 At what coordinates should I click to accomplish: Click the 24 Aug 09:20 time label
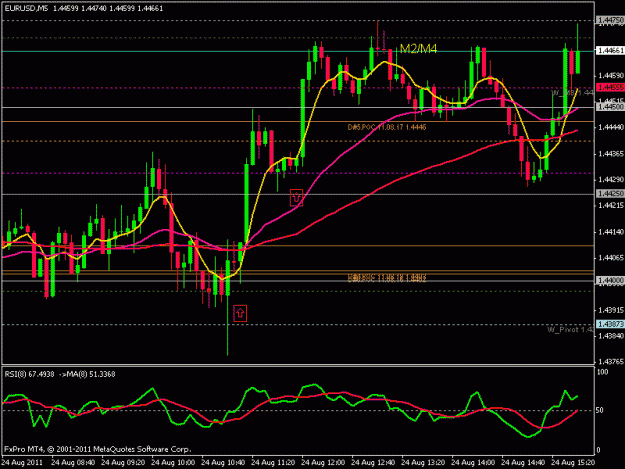(123, 463)
